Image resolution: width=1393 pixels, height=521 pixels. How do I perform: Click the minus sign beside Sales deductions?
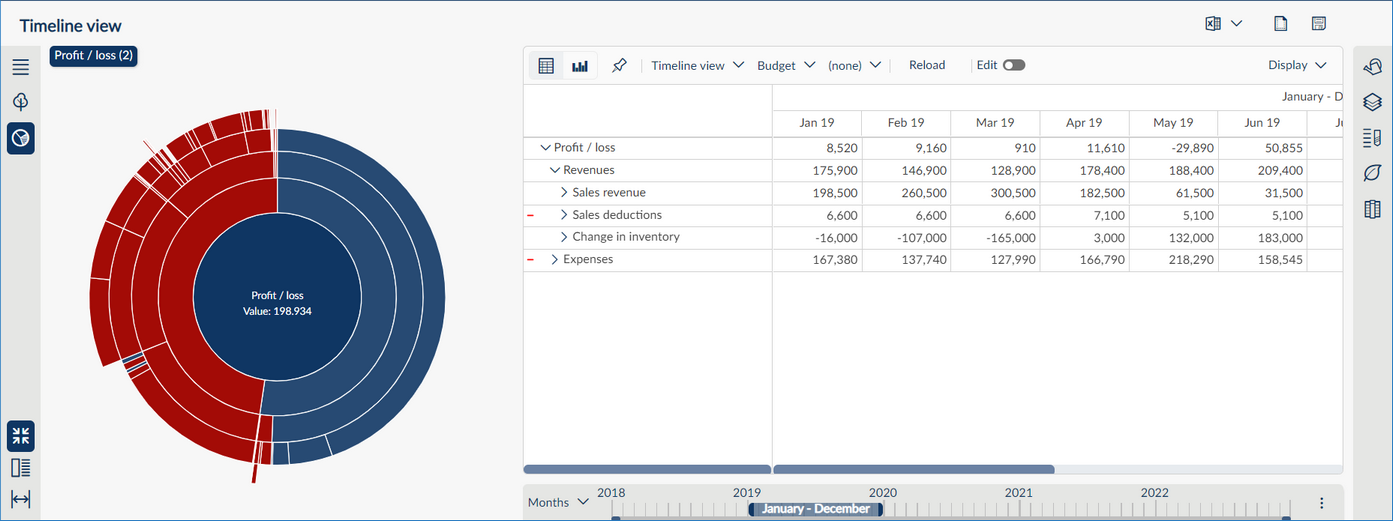pyautogui.click(x=530, y=215)
